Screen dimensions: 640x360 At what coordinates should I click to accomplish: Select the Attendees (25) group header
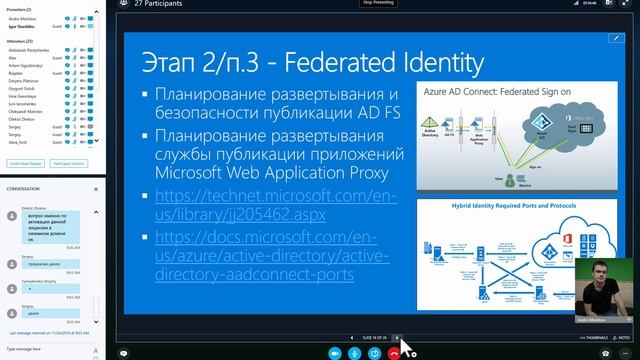point(20,41)
